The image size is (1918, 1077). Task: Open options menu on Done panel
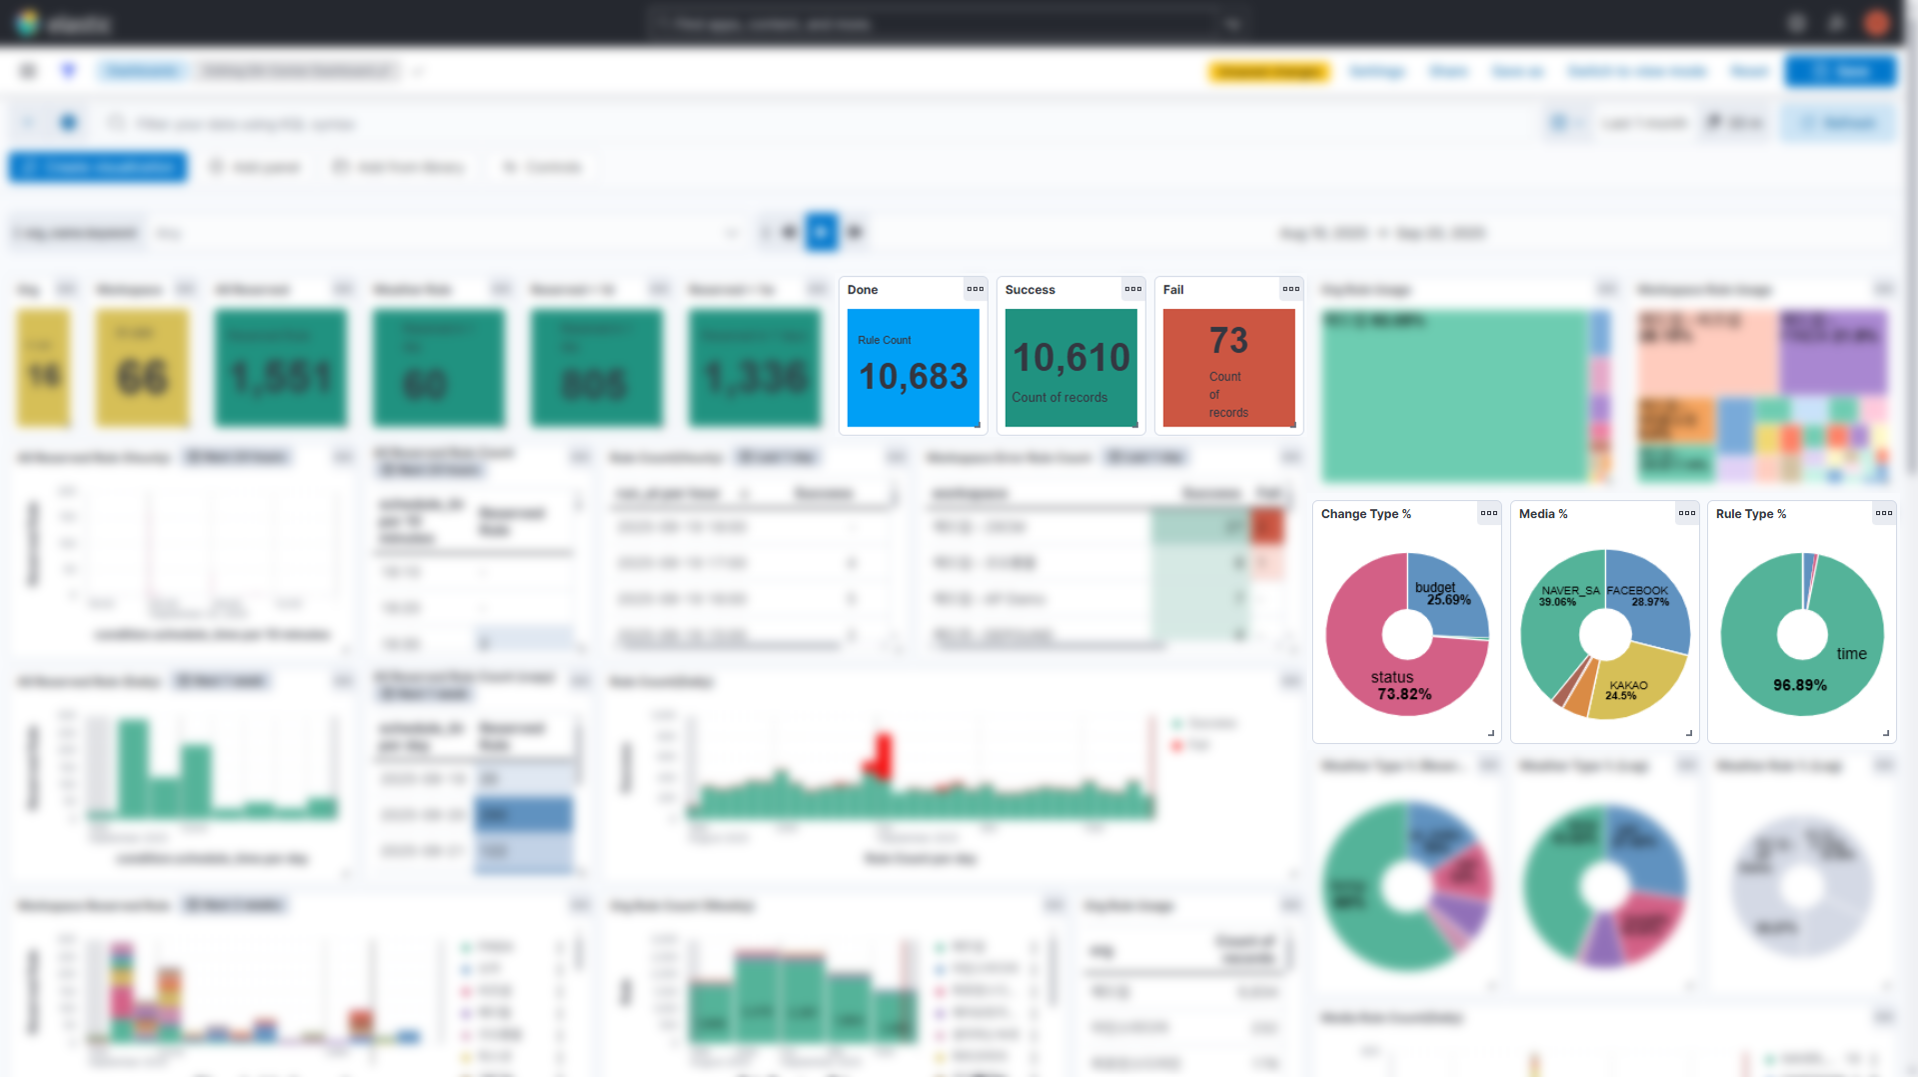point(974,290)
